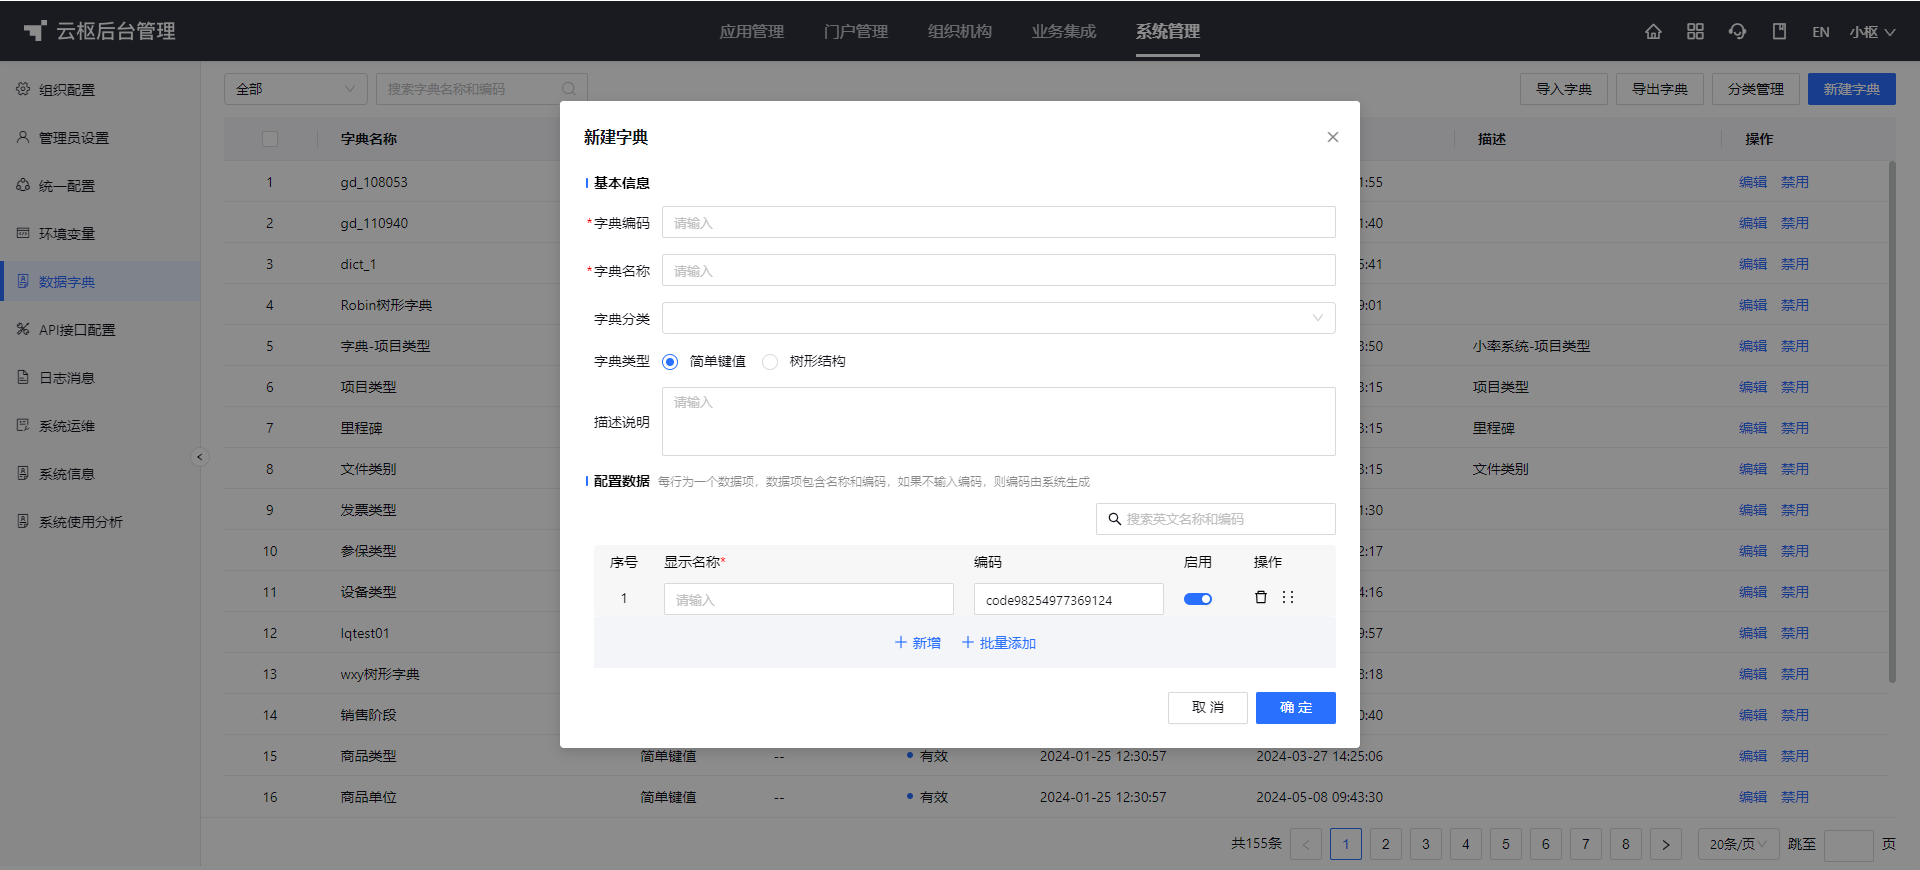Focus the 描述说明 textarea
Image resolution: width=1920 pixels, height=870 pixels.
coord(998,421)
